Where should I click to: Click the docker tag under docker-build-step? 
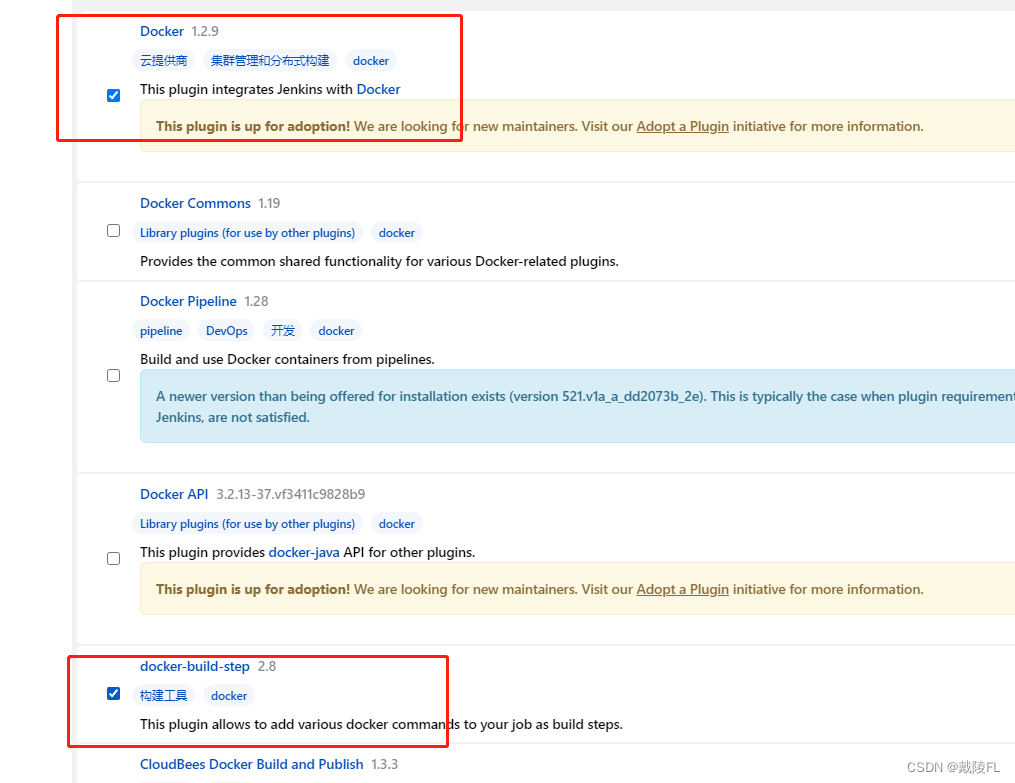click(229, 696)
